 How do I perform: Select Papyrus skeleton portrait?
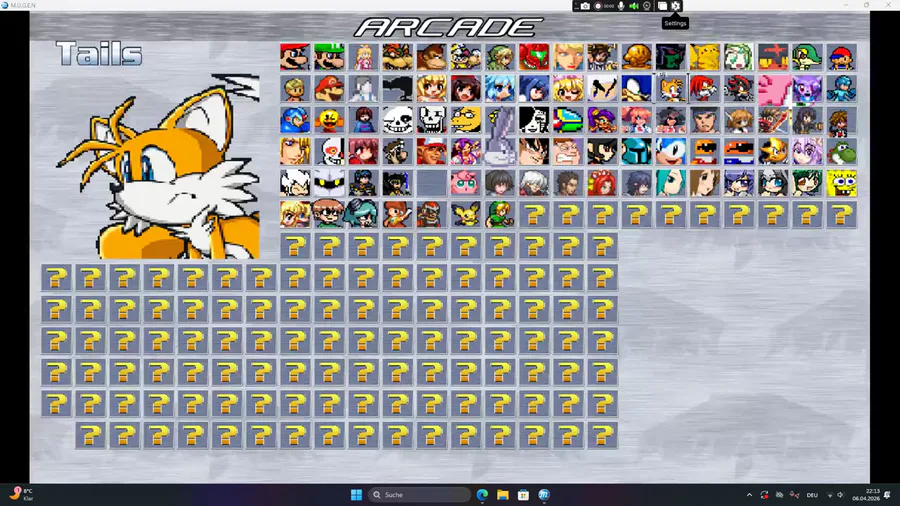point(432,120)
